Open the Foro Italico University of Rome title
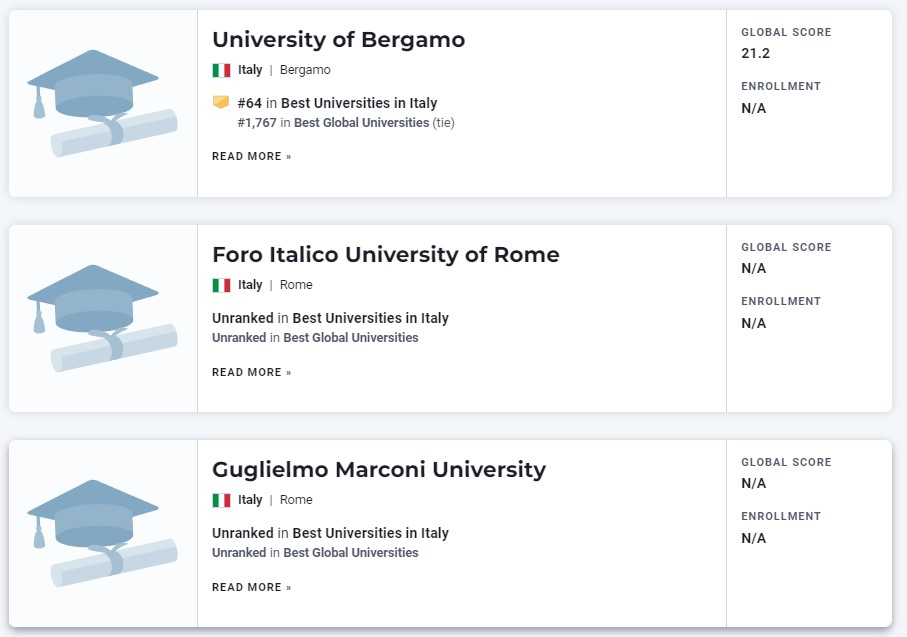 coord(386,255)
